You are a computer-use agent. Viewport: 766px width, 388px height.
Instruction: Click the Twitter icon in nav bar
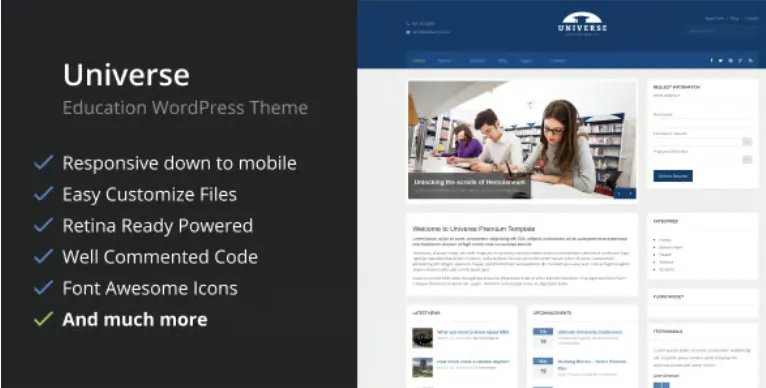(x=721, y=61)
